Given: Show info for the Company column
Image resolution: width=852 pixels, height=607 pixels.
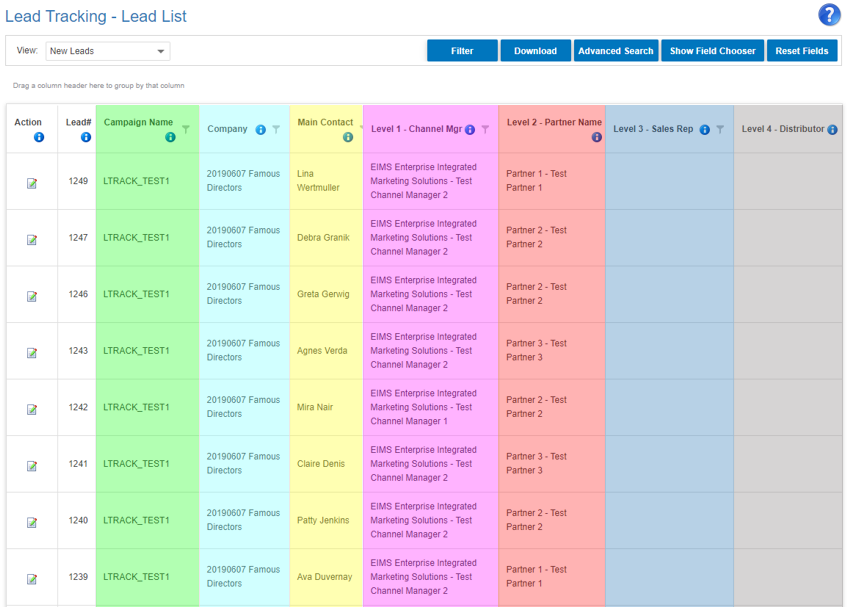Looking at the screenshot, I should coord(261,129).
